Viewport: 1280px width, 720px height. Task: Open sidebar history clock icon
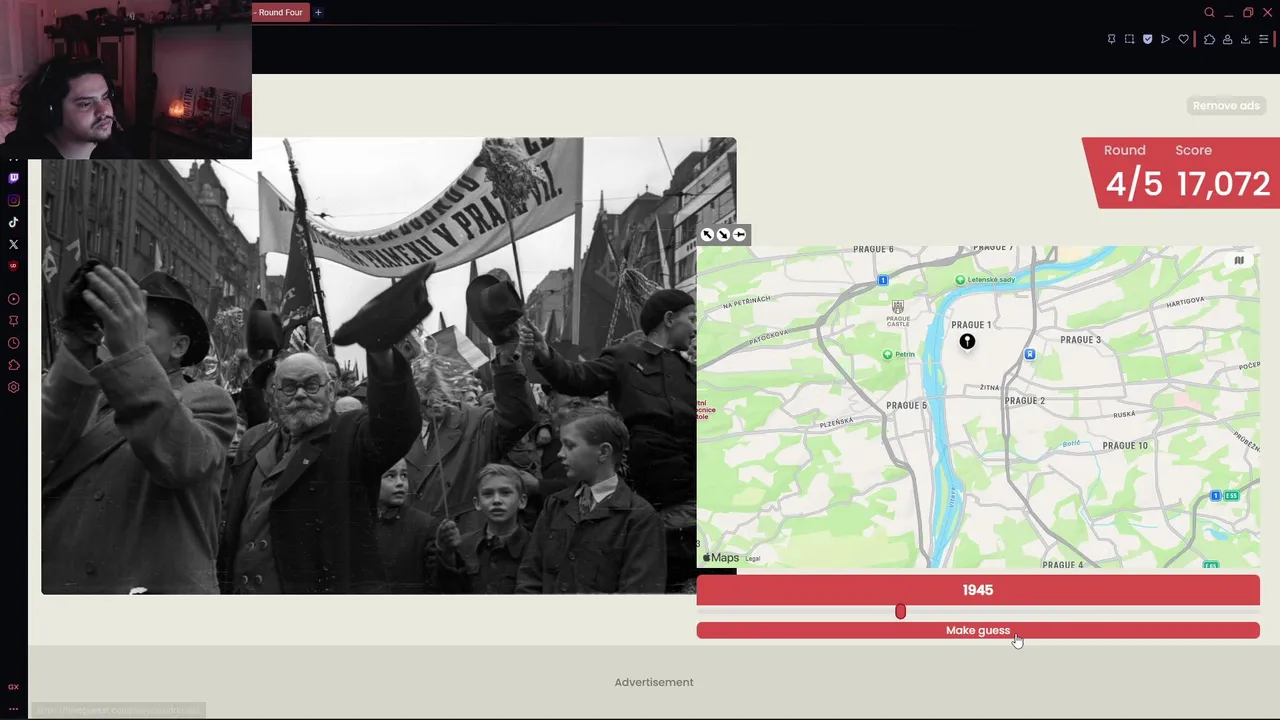[x=13, y=343]
